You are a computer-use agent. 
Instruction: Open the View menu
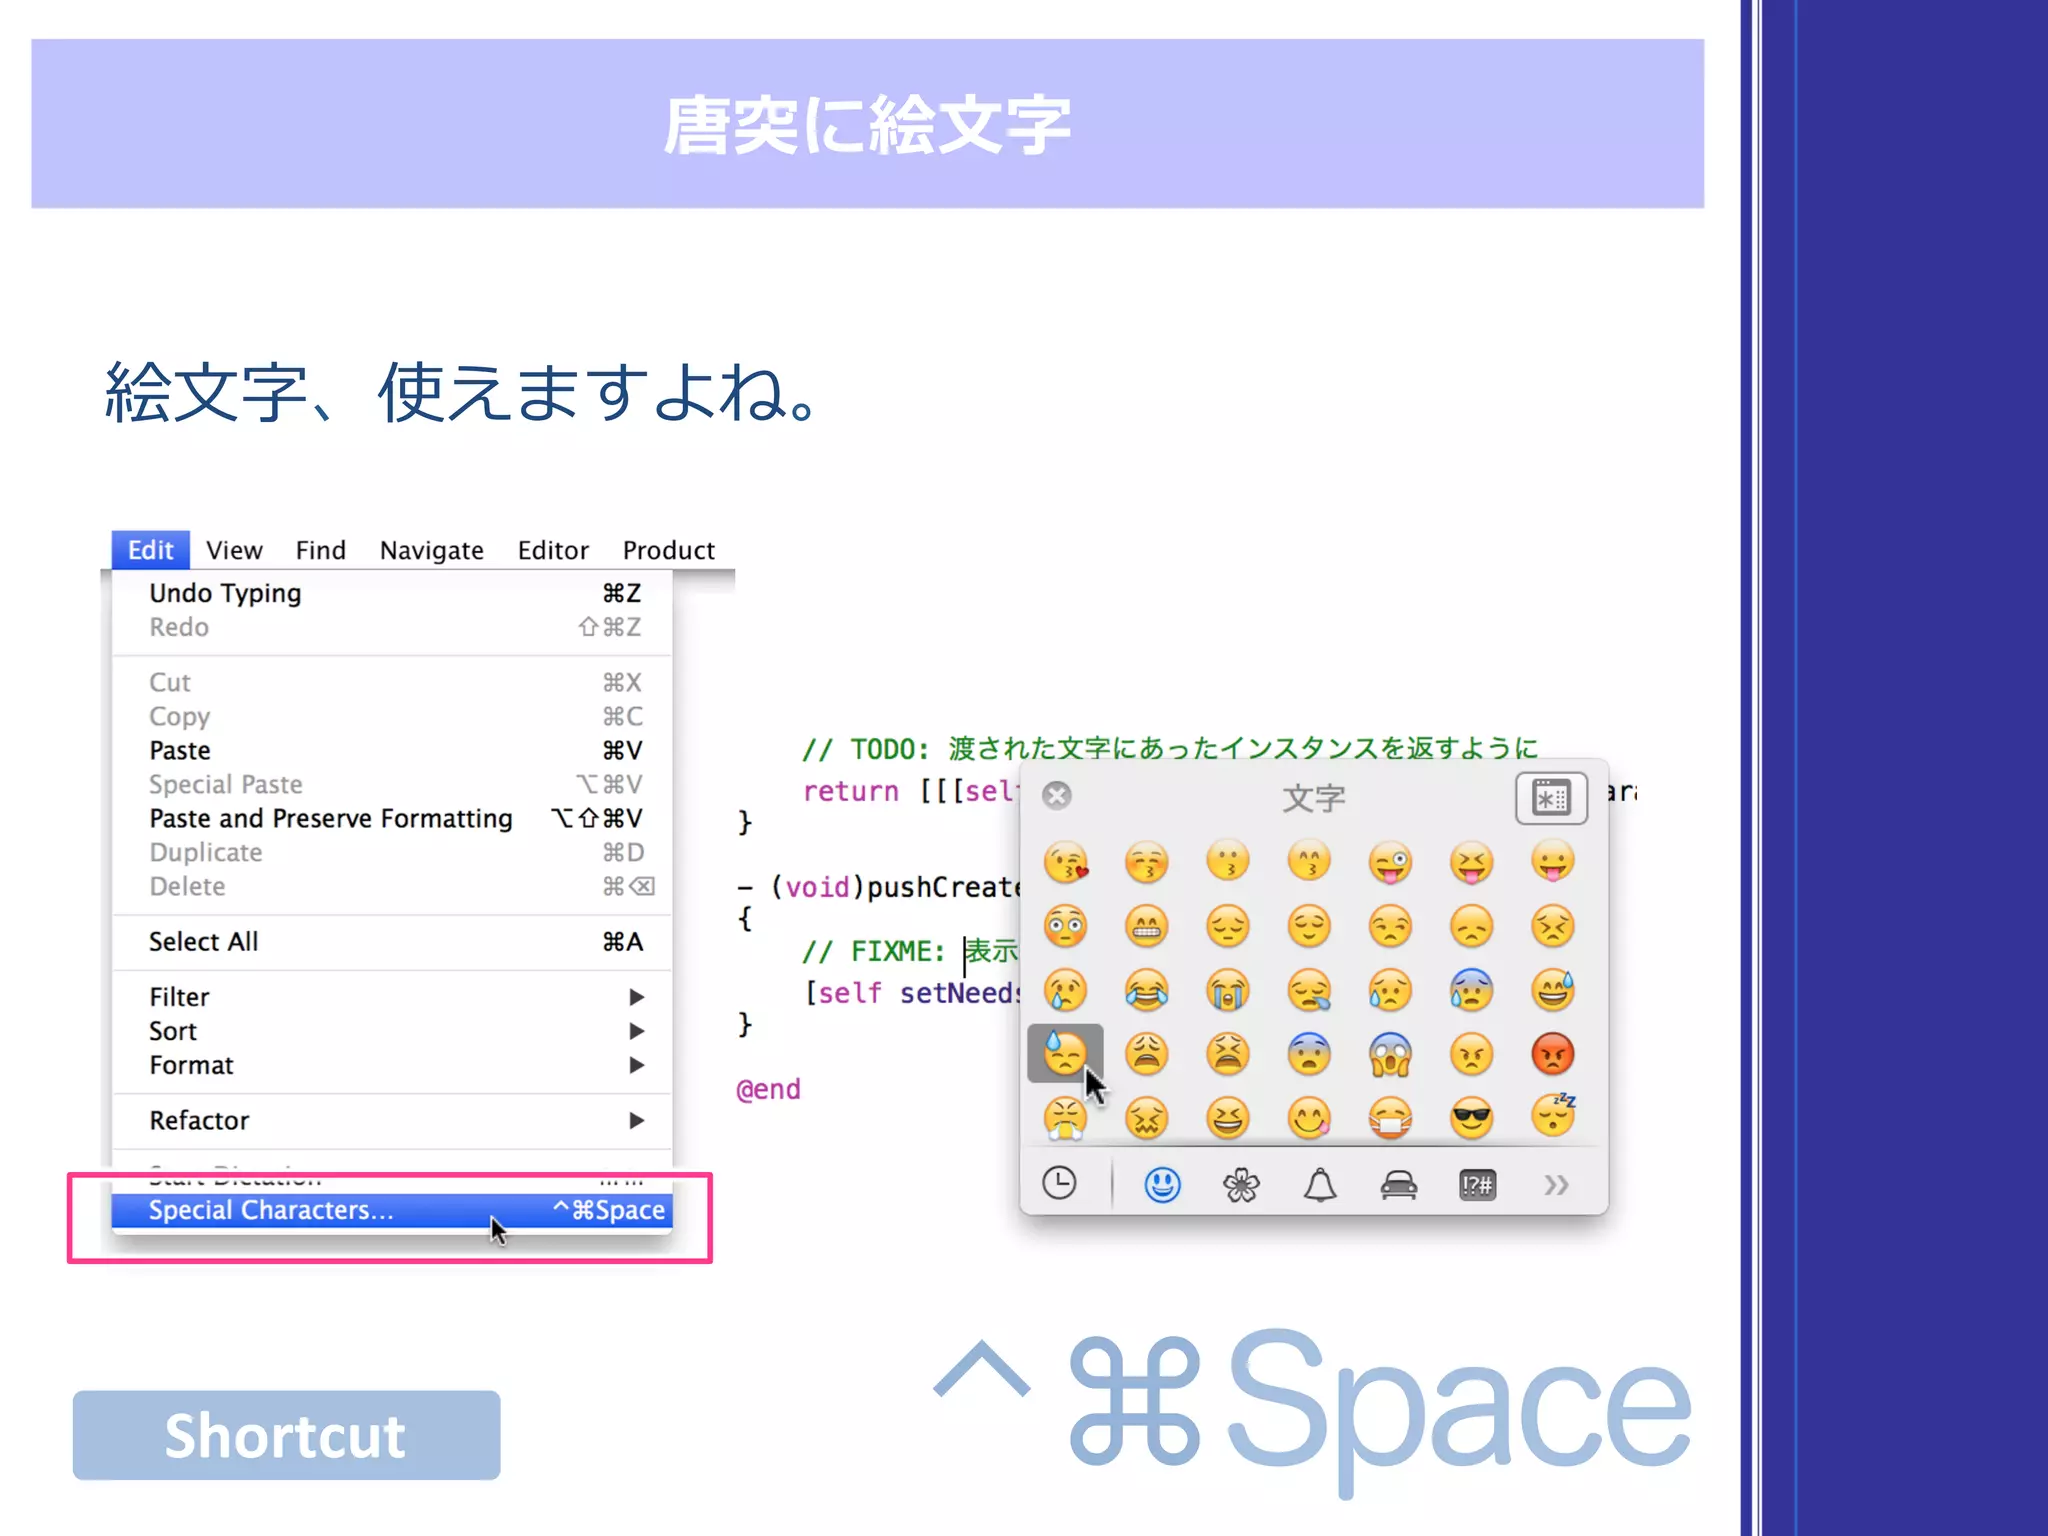(x=234, y=551)
